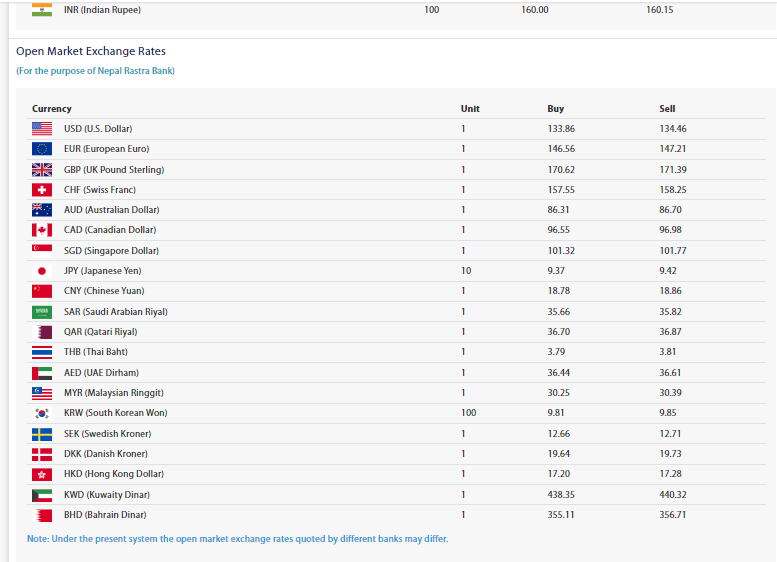Click the Unit column header
This screenshot has height=562, width=777.
[x=470, y=108]
